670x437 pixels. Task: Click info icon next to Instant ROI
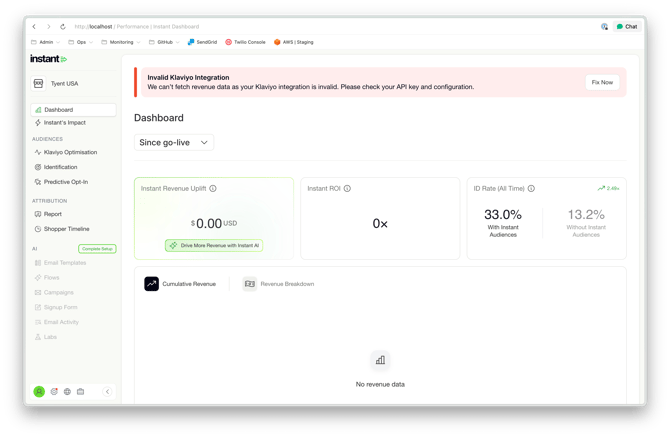[x=347, y=188]
